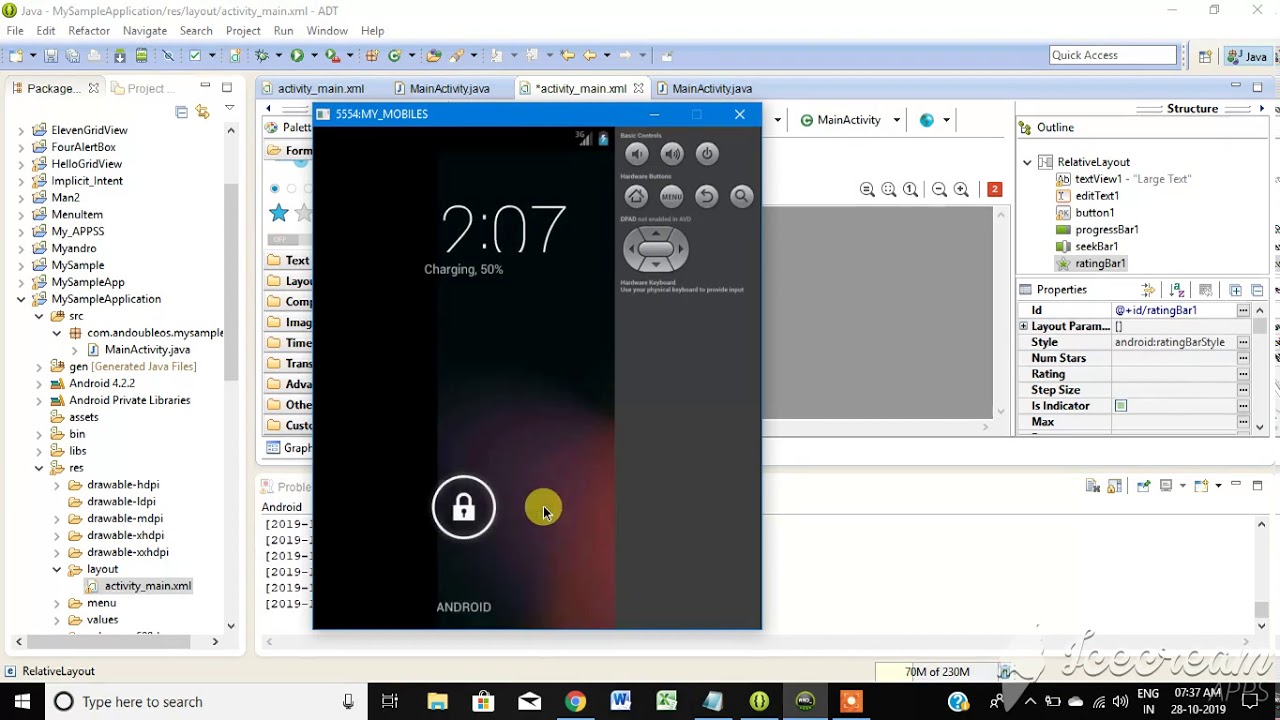The height and width of the screenshot is (720, 1280).
Task: Click the ellipsis button for Id property
Action: click(x=1243, y=310)
